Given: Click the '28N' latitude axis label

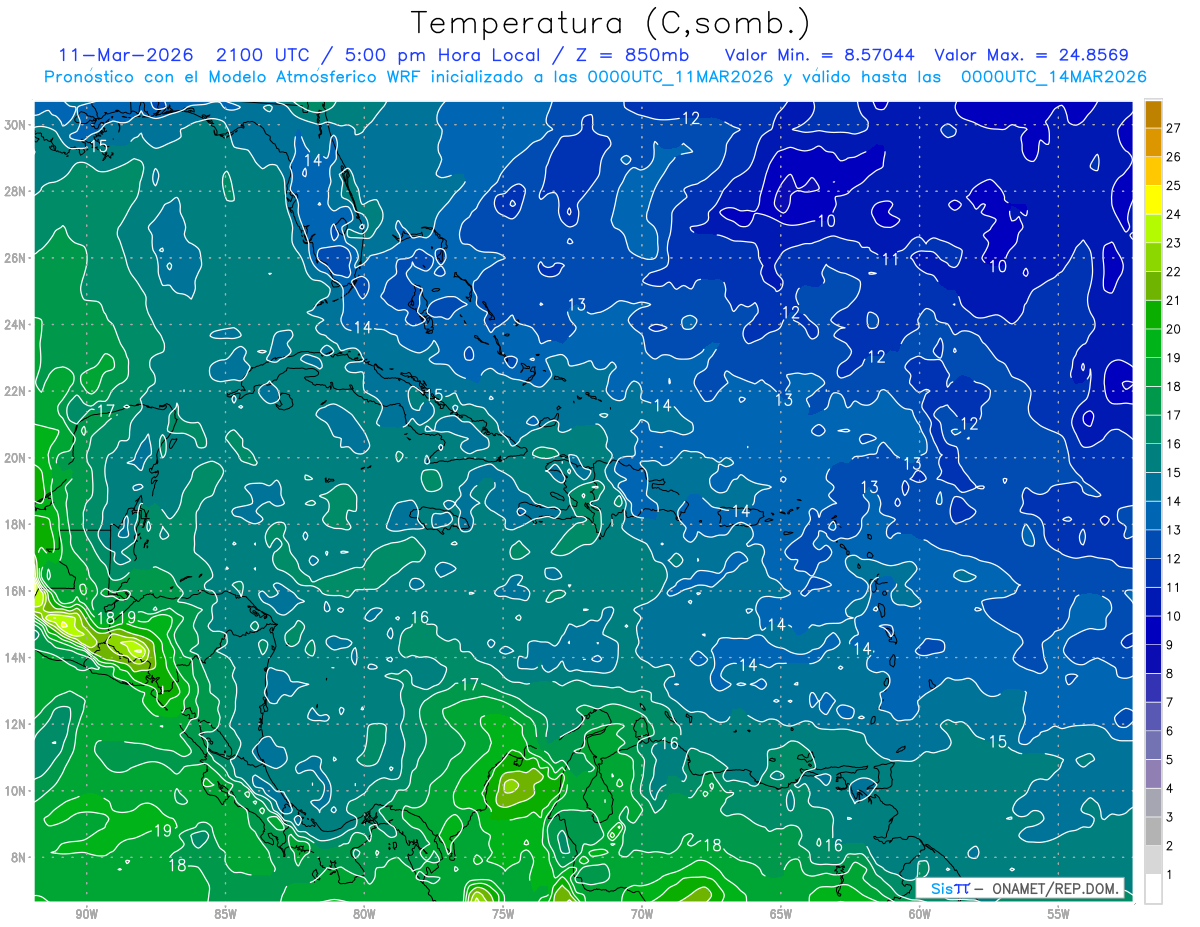Looking at the screenshot, I should point(14,191).
